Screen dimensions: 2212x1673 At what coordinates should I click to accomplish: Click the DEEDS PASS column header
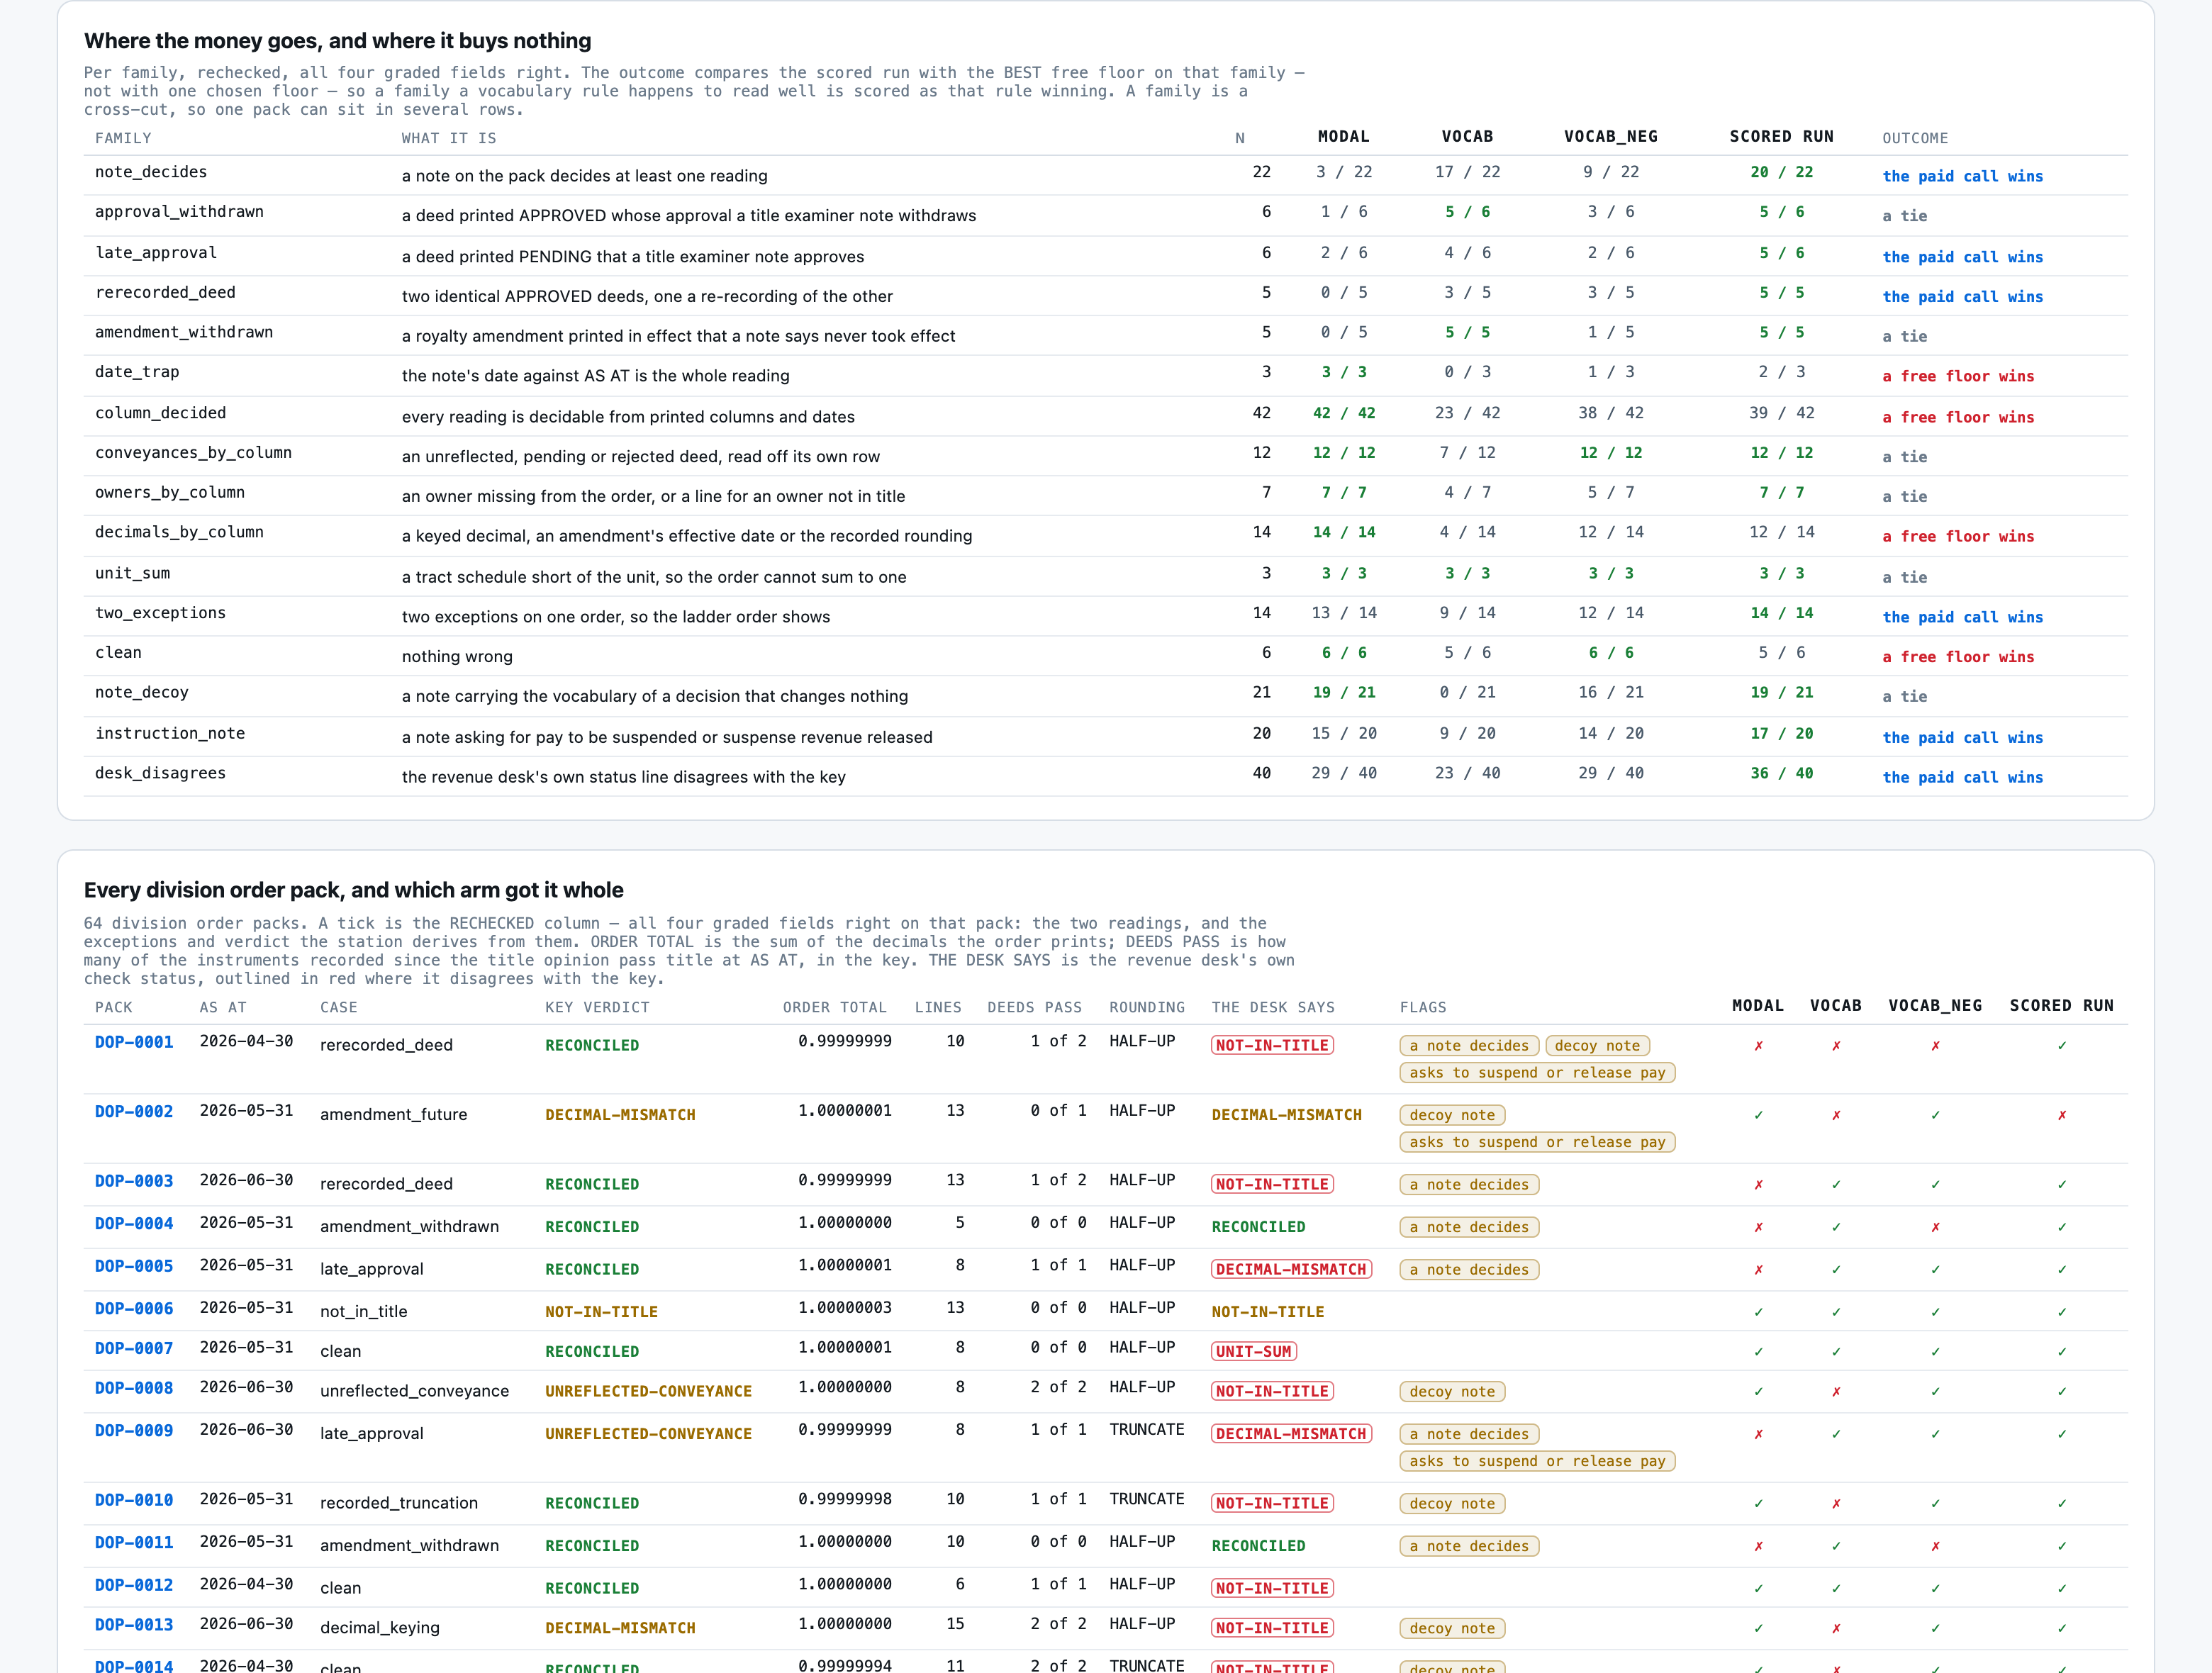pyautogui.click(x=1034, y=1007)
